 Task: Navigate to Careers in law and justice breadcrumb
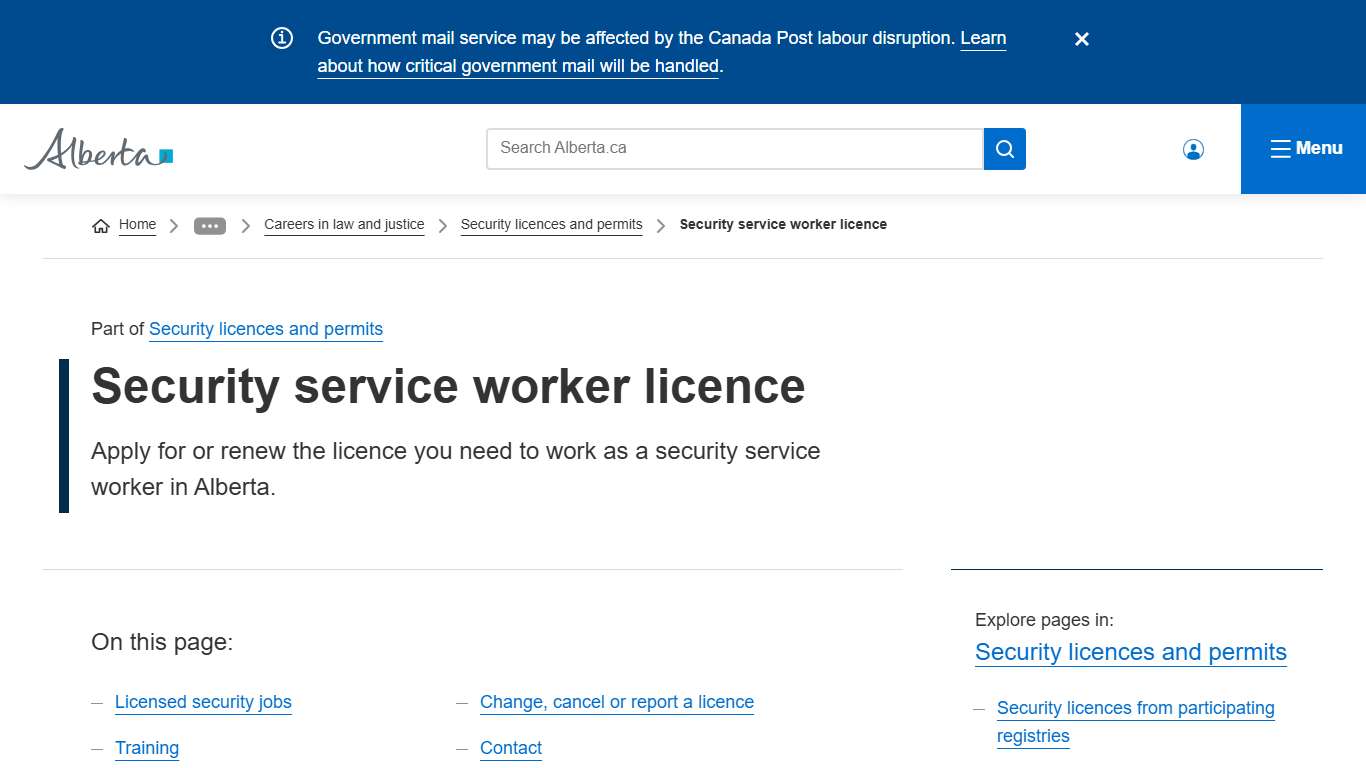(344, 224)
